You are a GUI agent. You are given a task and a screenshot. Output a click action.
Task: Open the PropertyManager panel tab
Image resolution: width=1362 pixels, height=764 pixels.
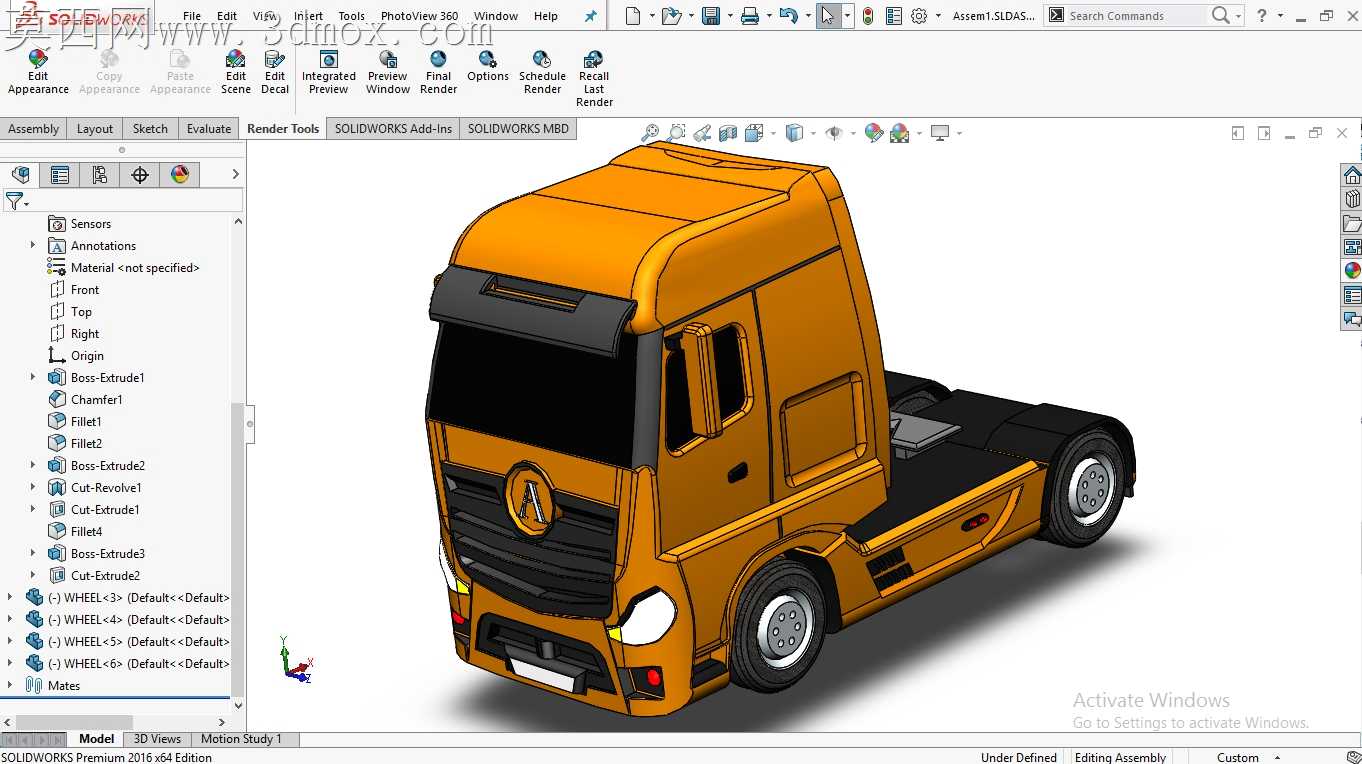tap(60, 175)
